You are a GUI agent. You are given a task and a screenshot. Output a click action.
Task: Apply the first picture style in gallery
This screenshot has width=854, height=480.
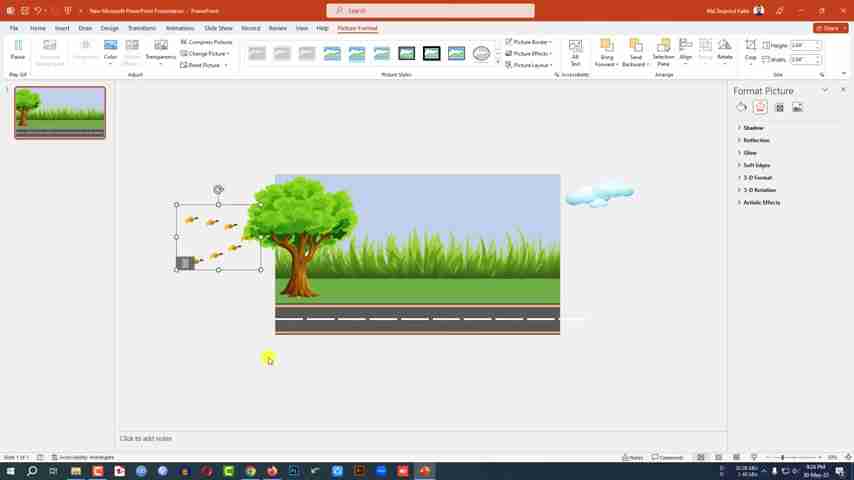(x=257, y=53)
